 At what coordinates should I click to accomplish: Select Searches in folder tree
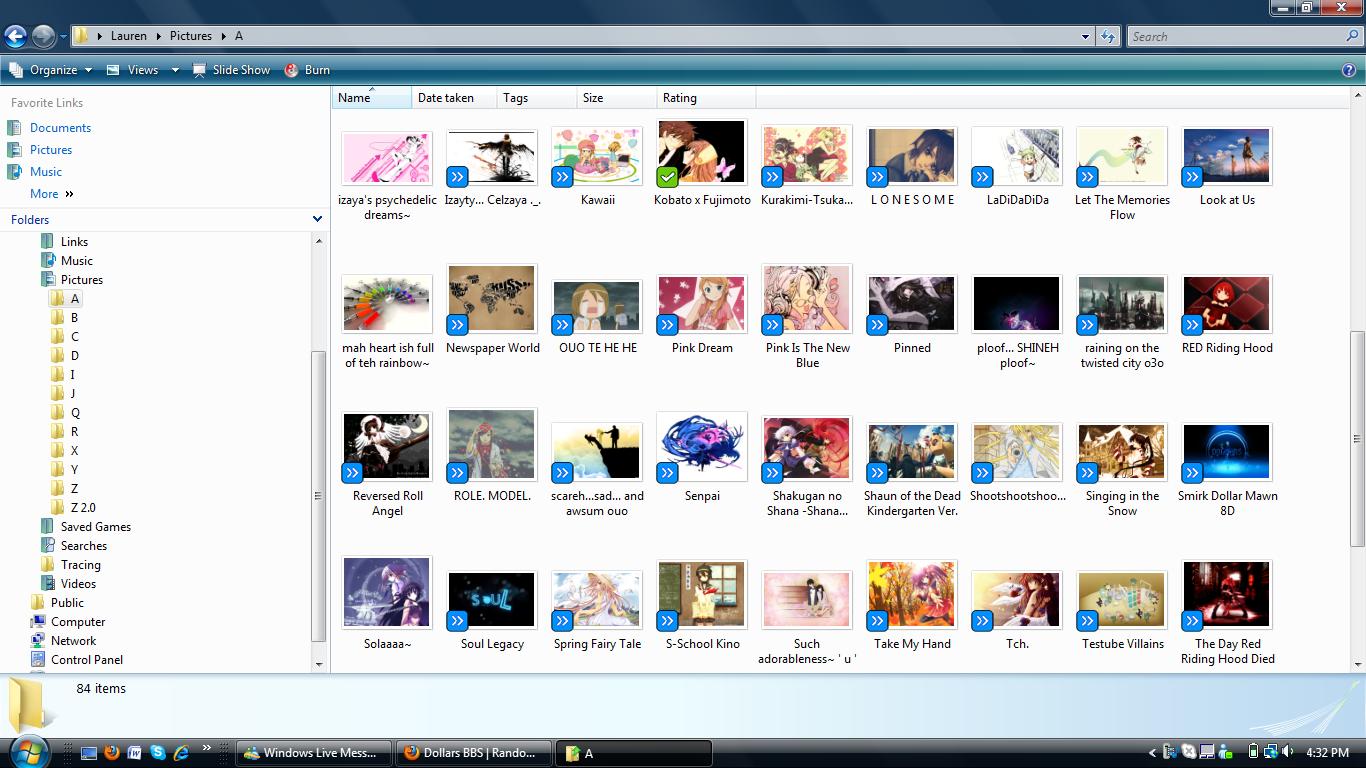point(83,546)
